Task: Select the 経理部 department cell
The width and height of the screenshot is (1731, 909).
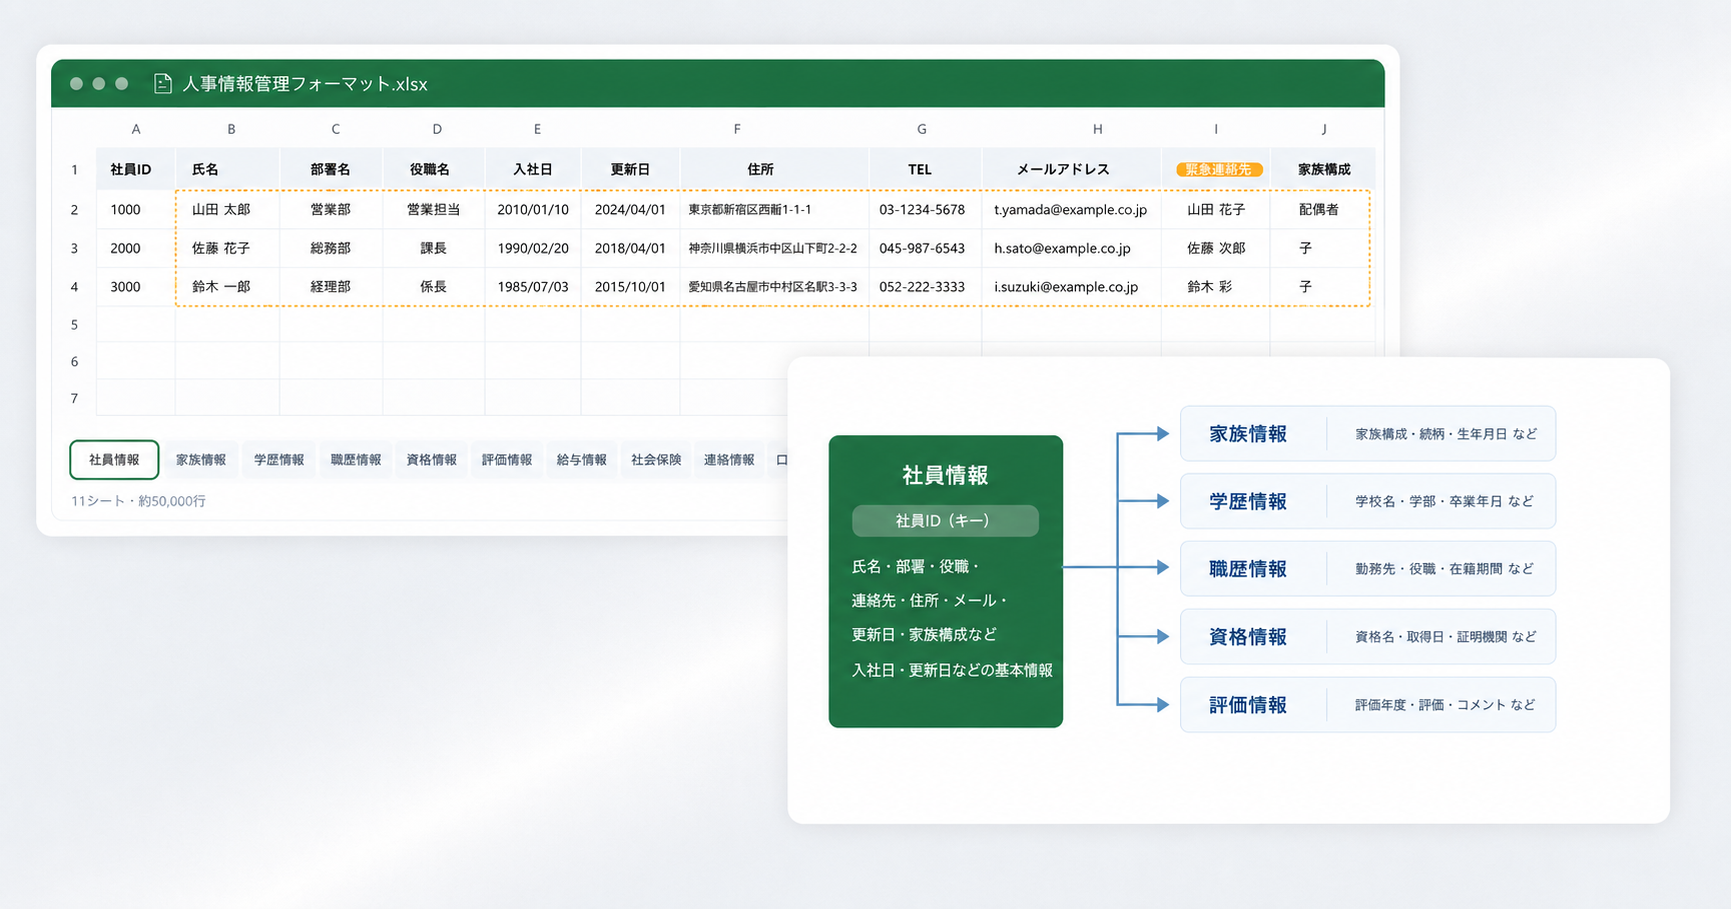Action: [331, 287]
